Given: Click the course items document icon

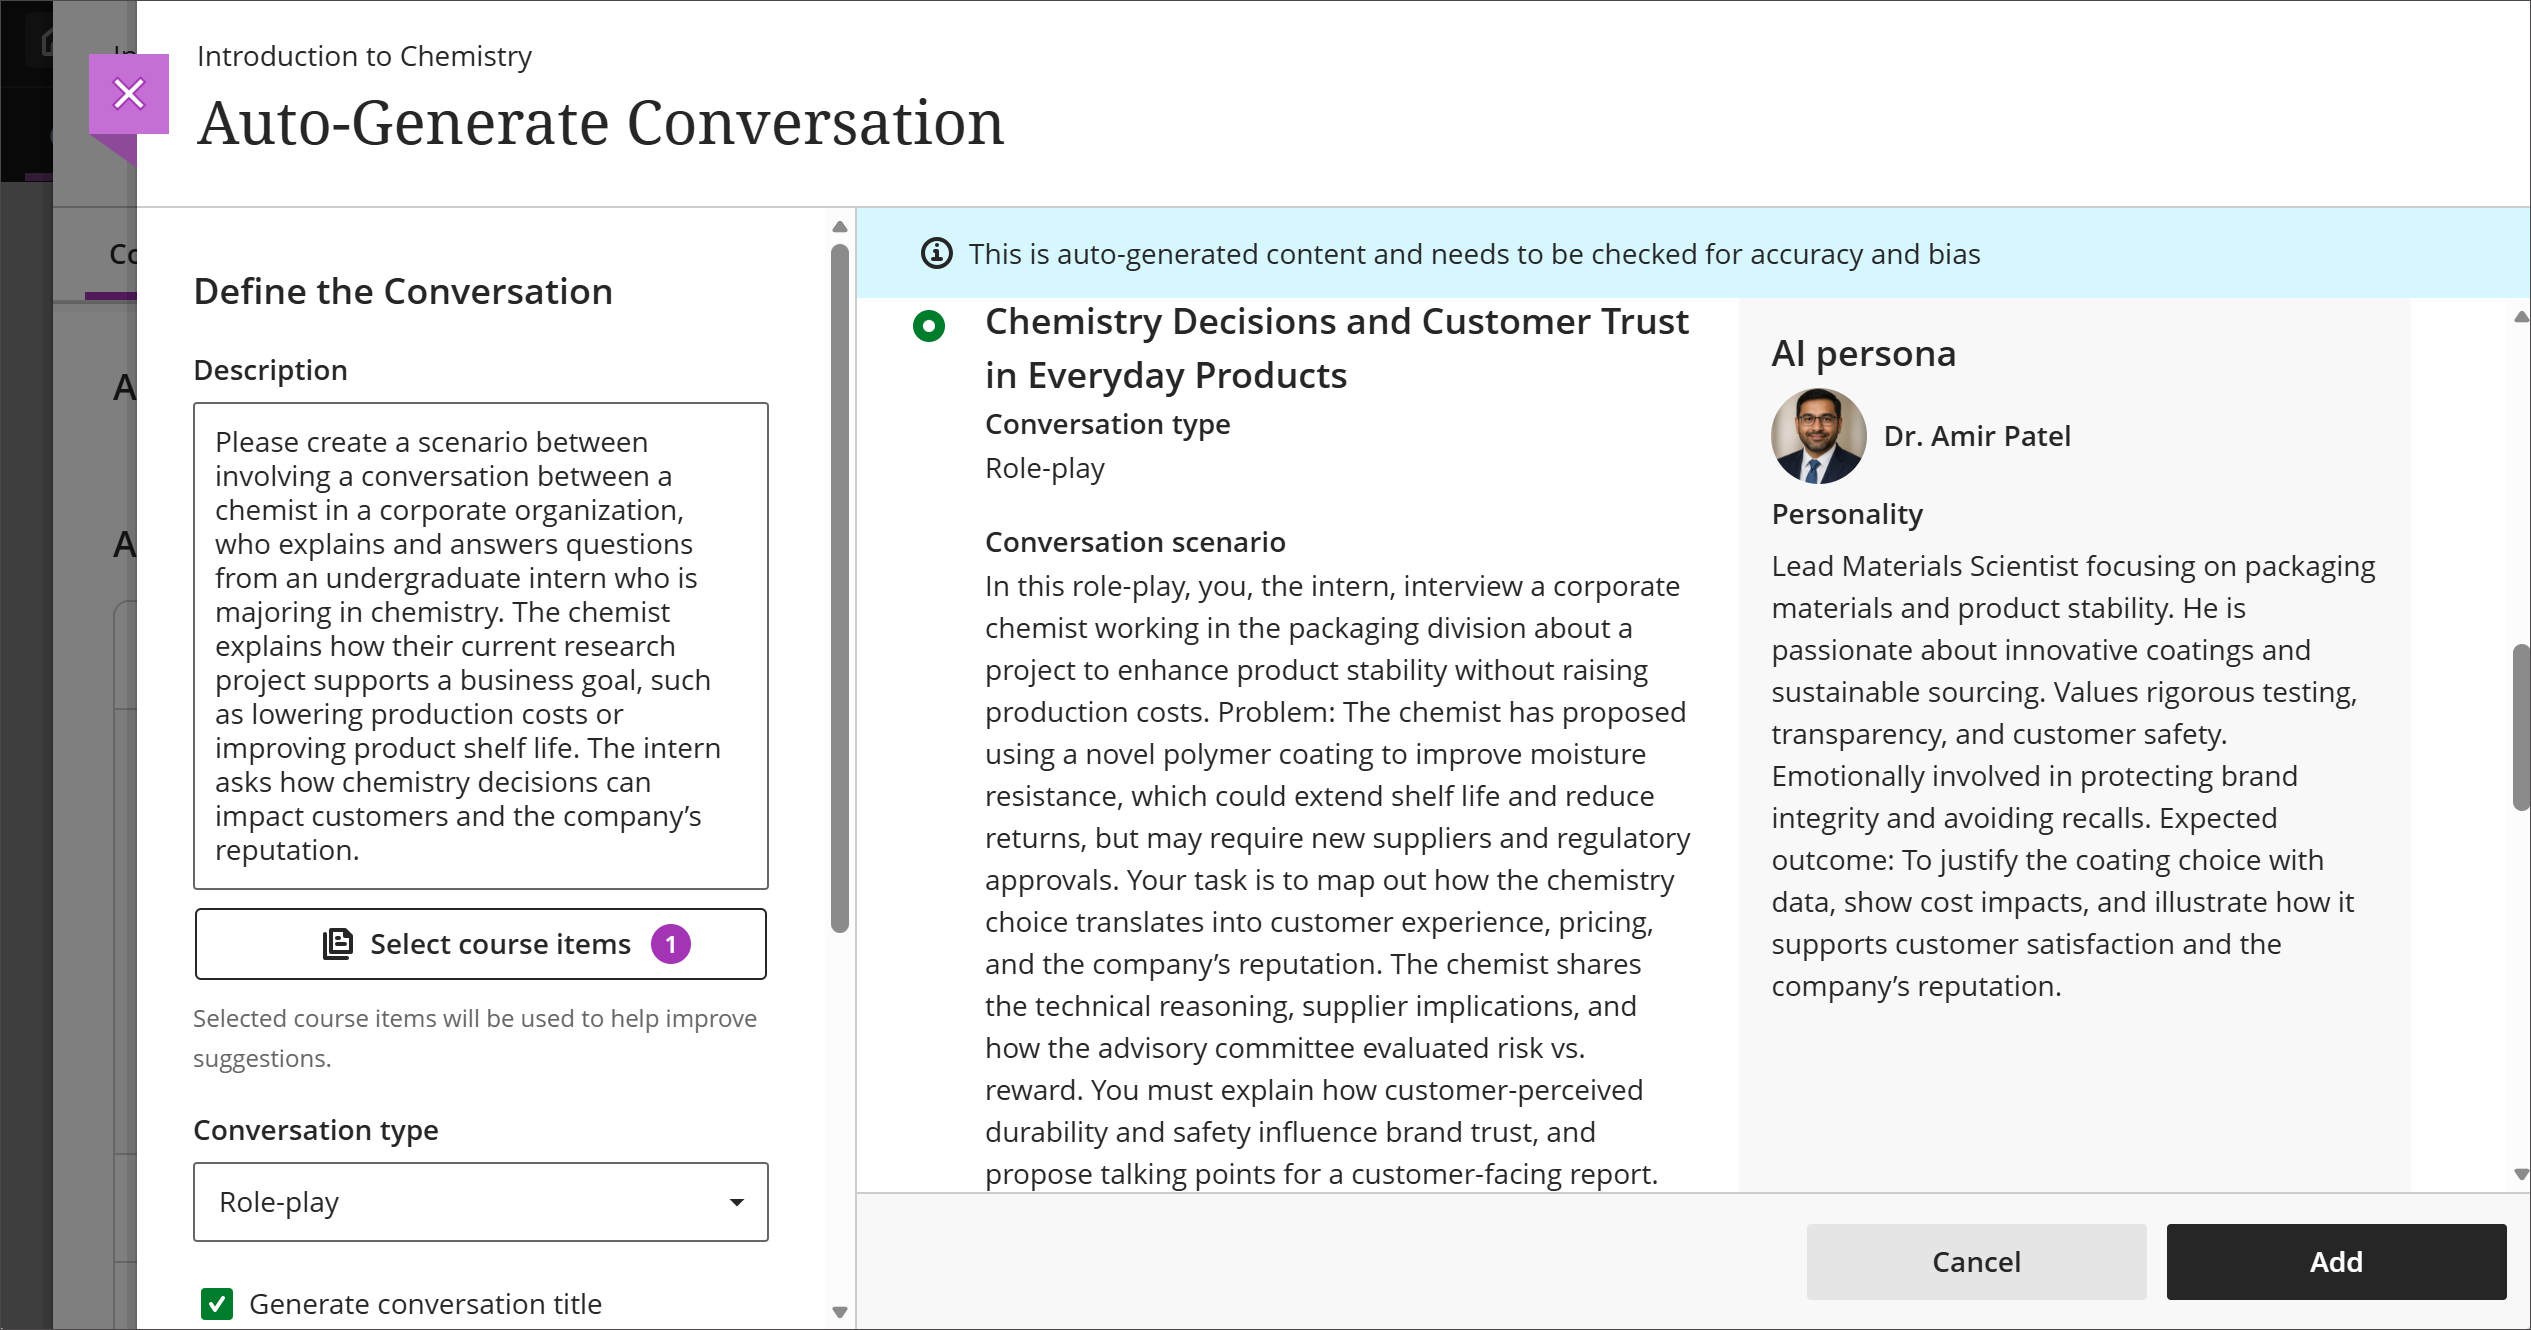Looking at the screenshot, I should [x=338, y=944].
